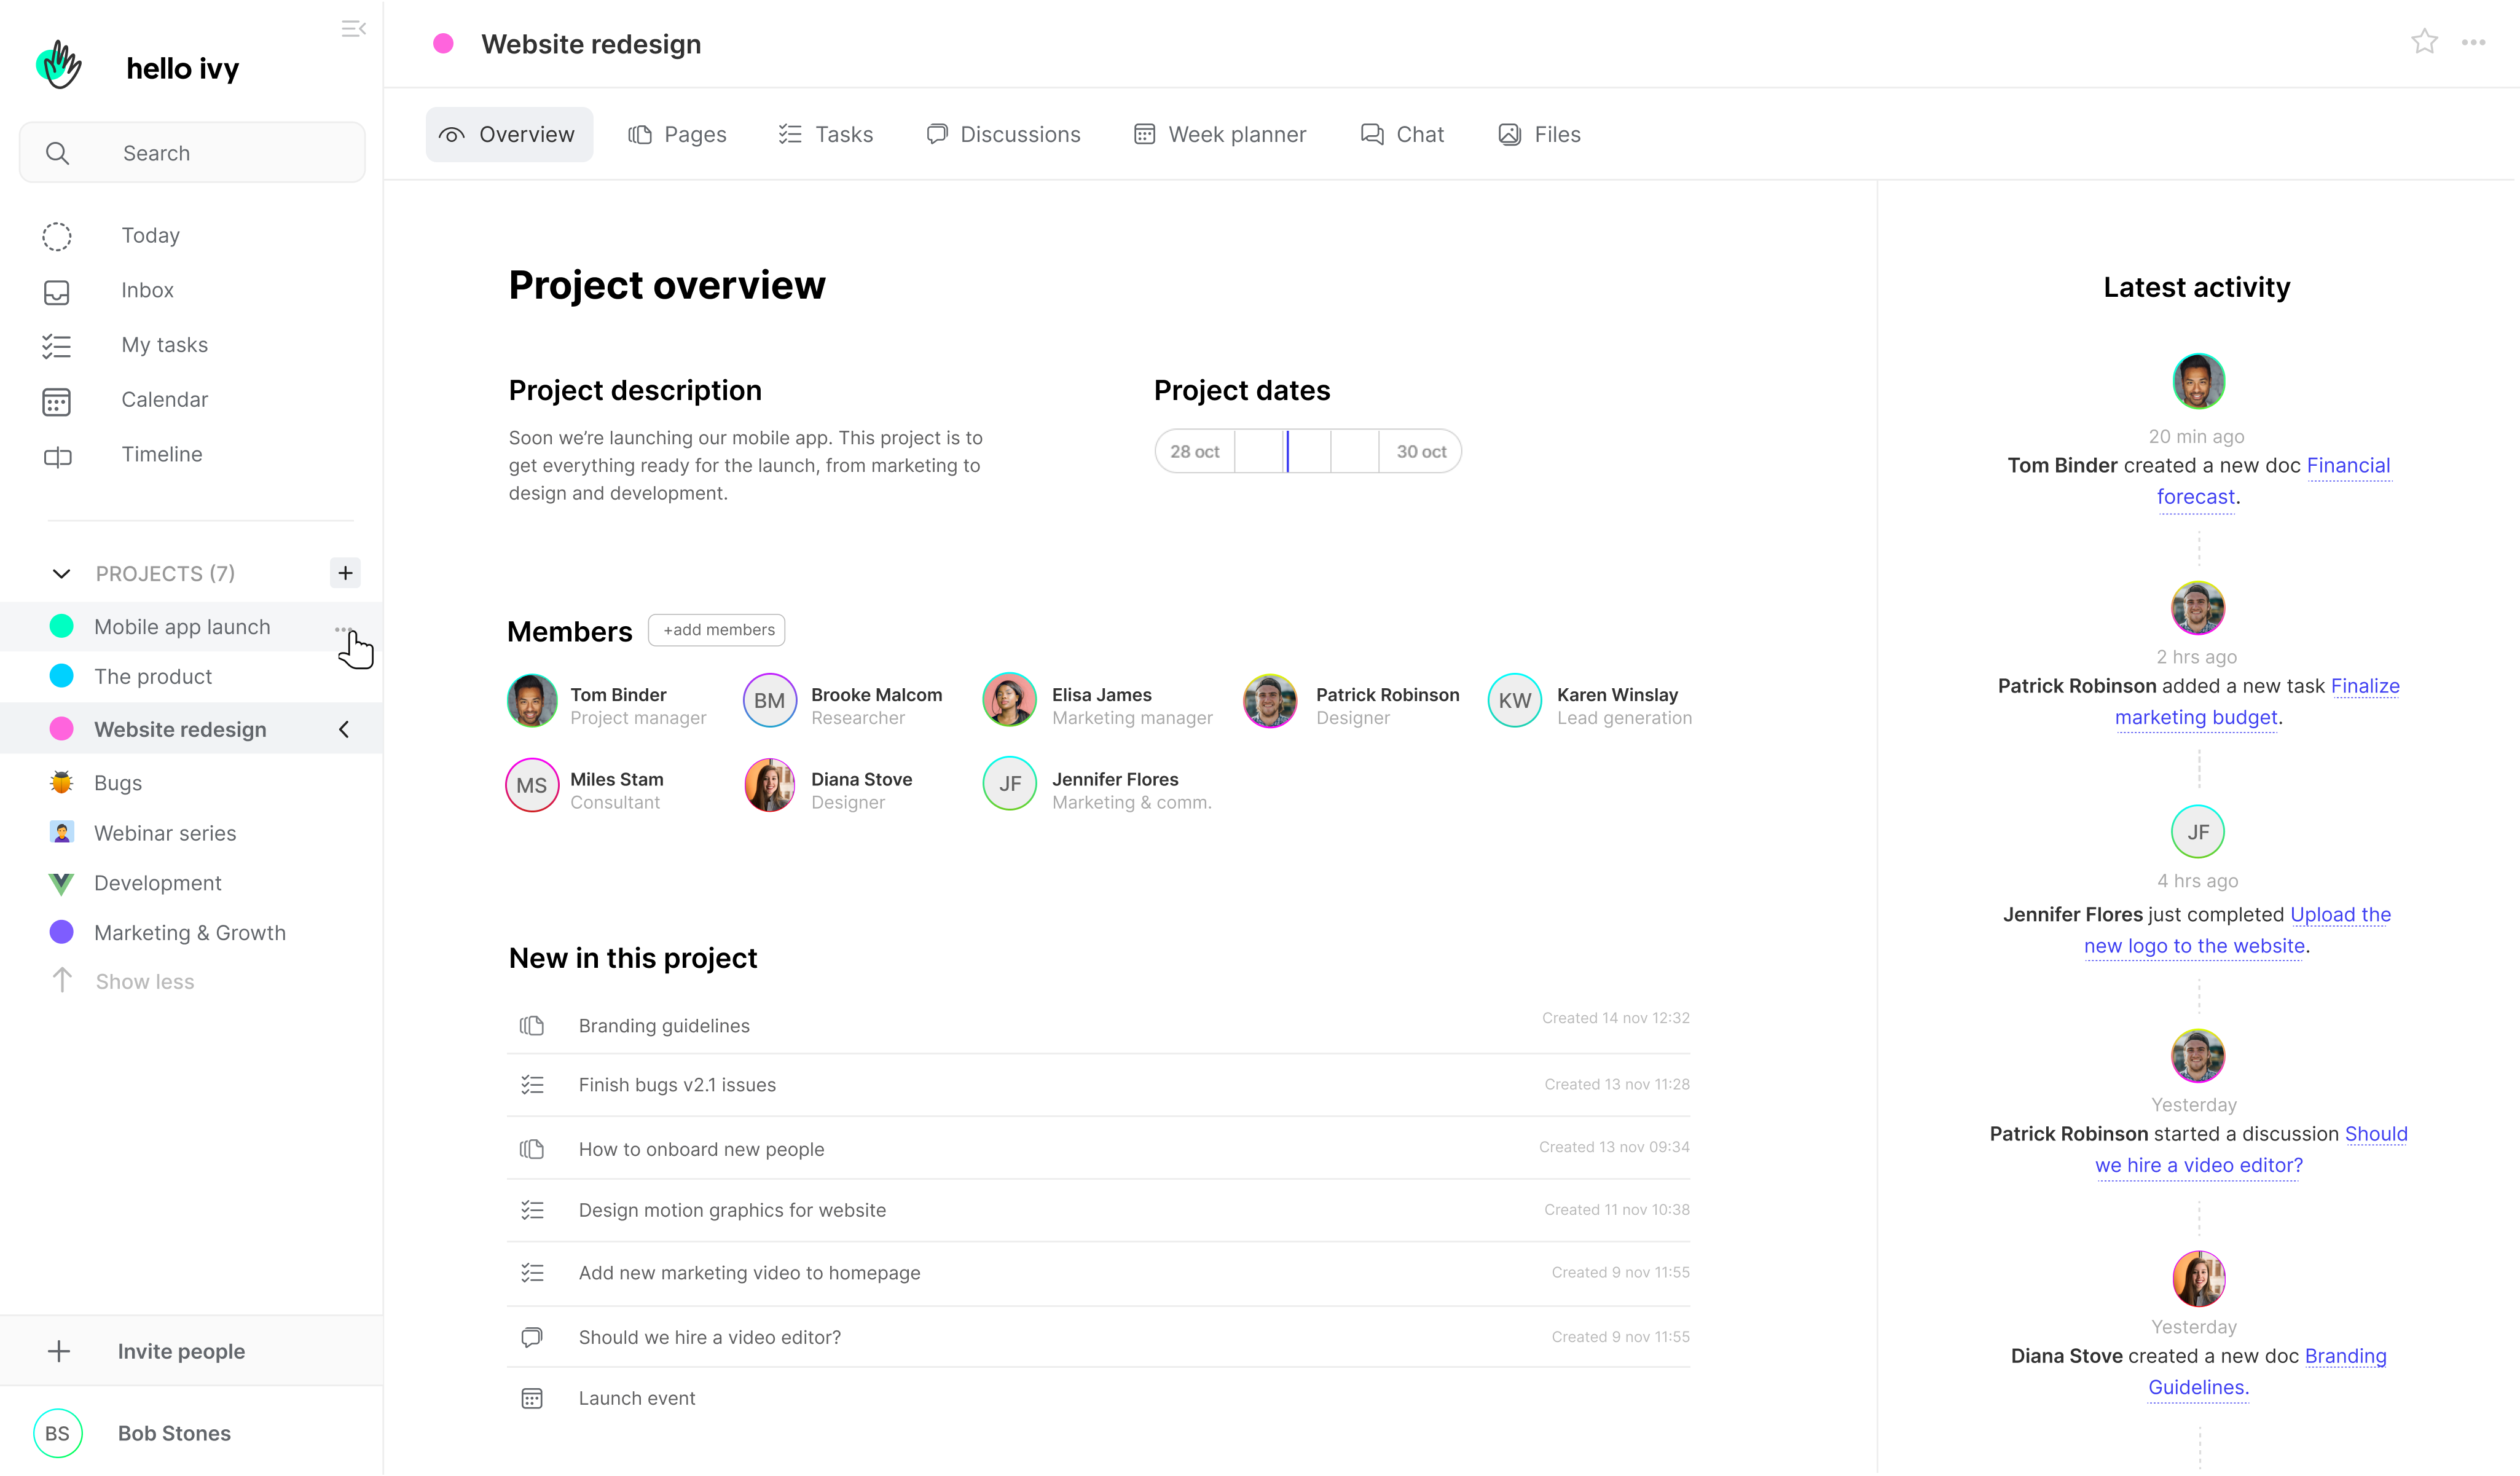2520x1476 pixels.
Task: Click the +add members button
Action: click(x=716, y=630)
